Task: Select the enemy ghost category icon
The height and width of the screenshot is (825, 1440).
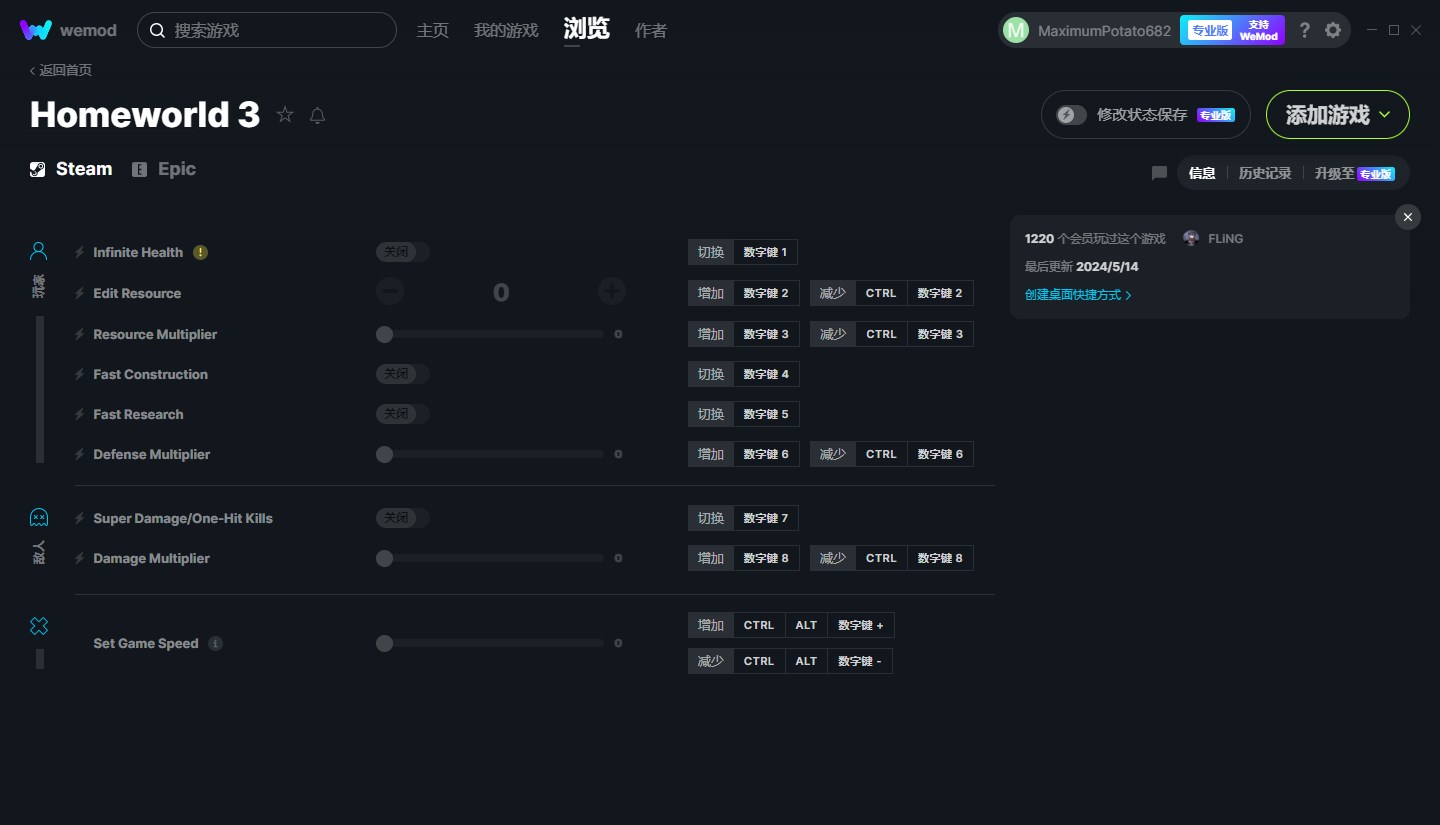Action: coord(38,517)
